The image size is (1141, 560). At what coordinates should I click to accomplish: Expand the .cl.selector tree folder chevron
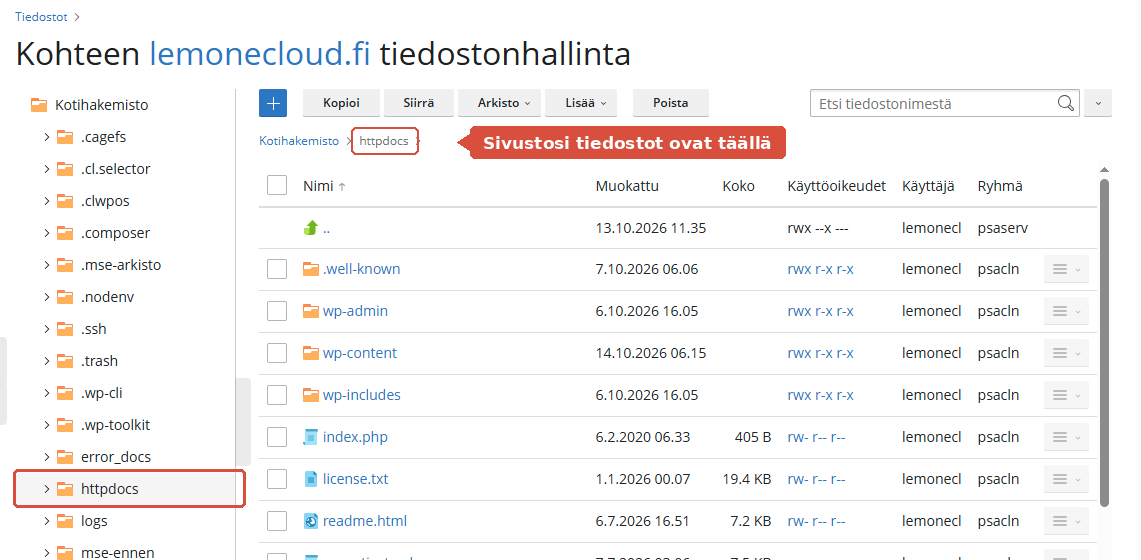tap(47, 169)
